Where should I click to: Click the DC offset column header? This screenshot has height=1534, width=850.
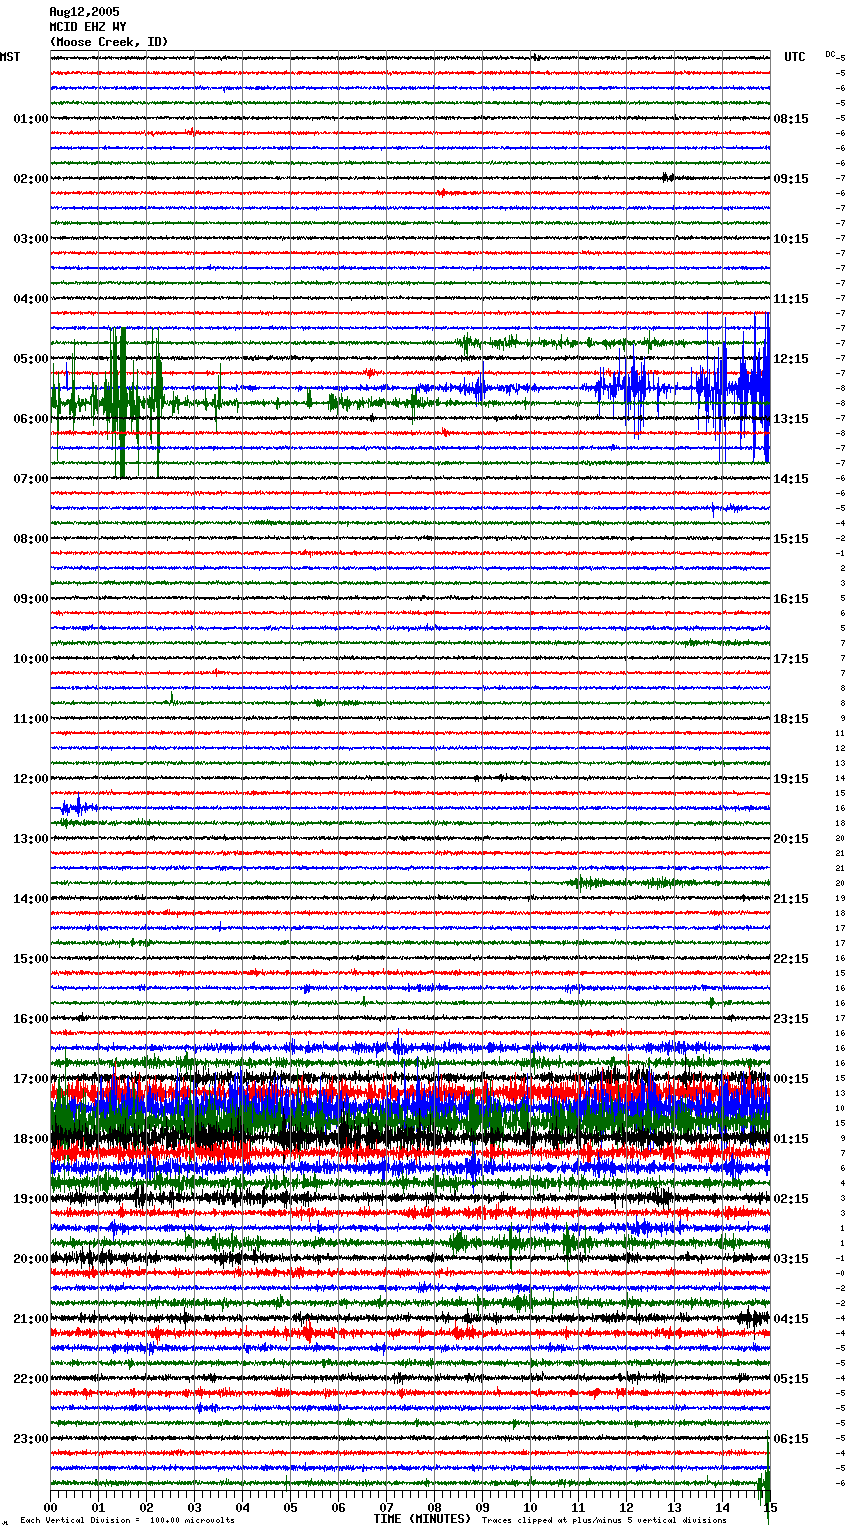click(x=830, y=54)
